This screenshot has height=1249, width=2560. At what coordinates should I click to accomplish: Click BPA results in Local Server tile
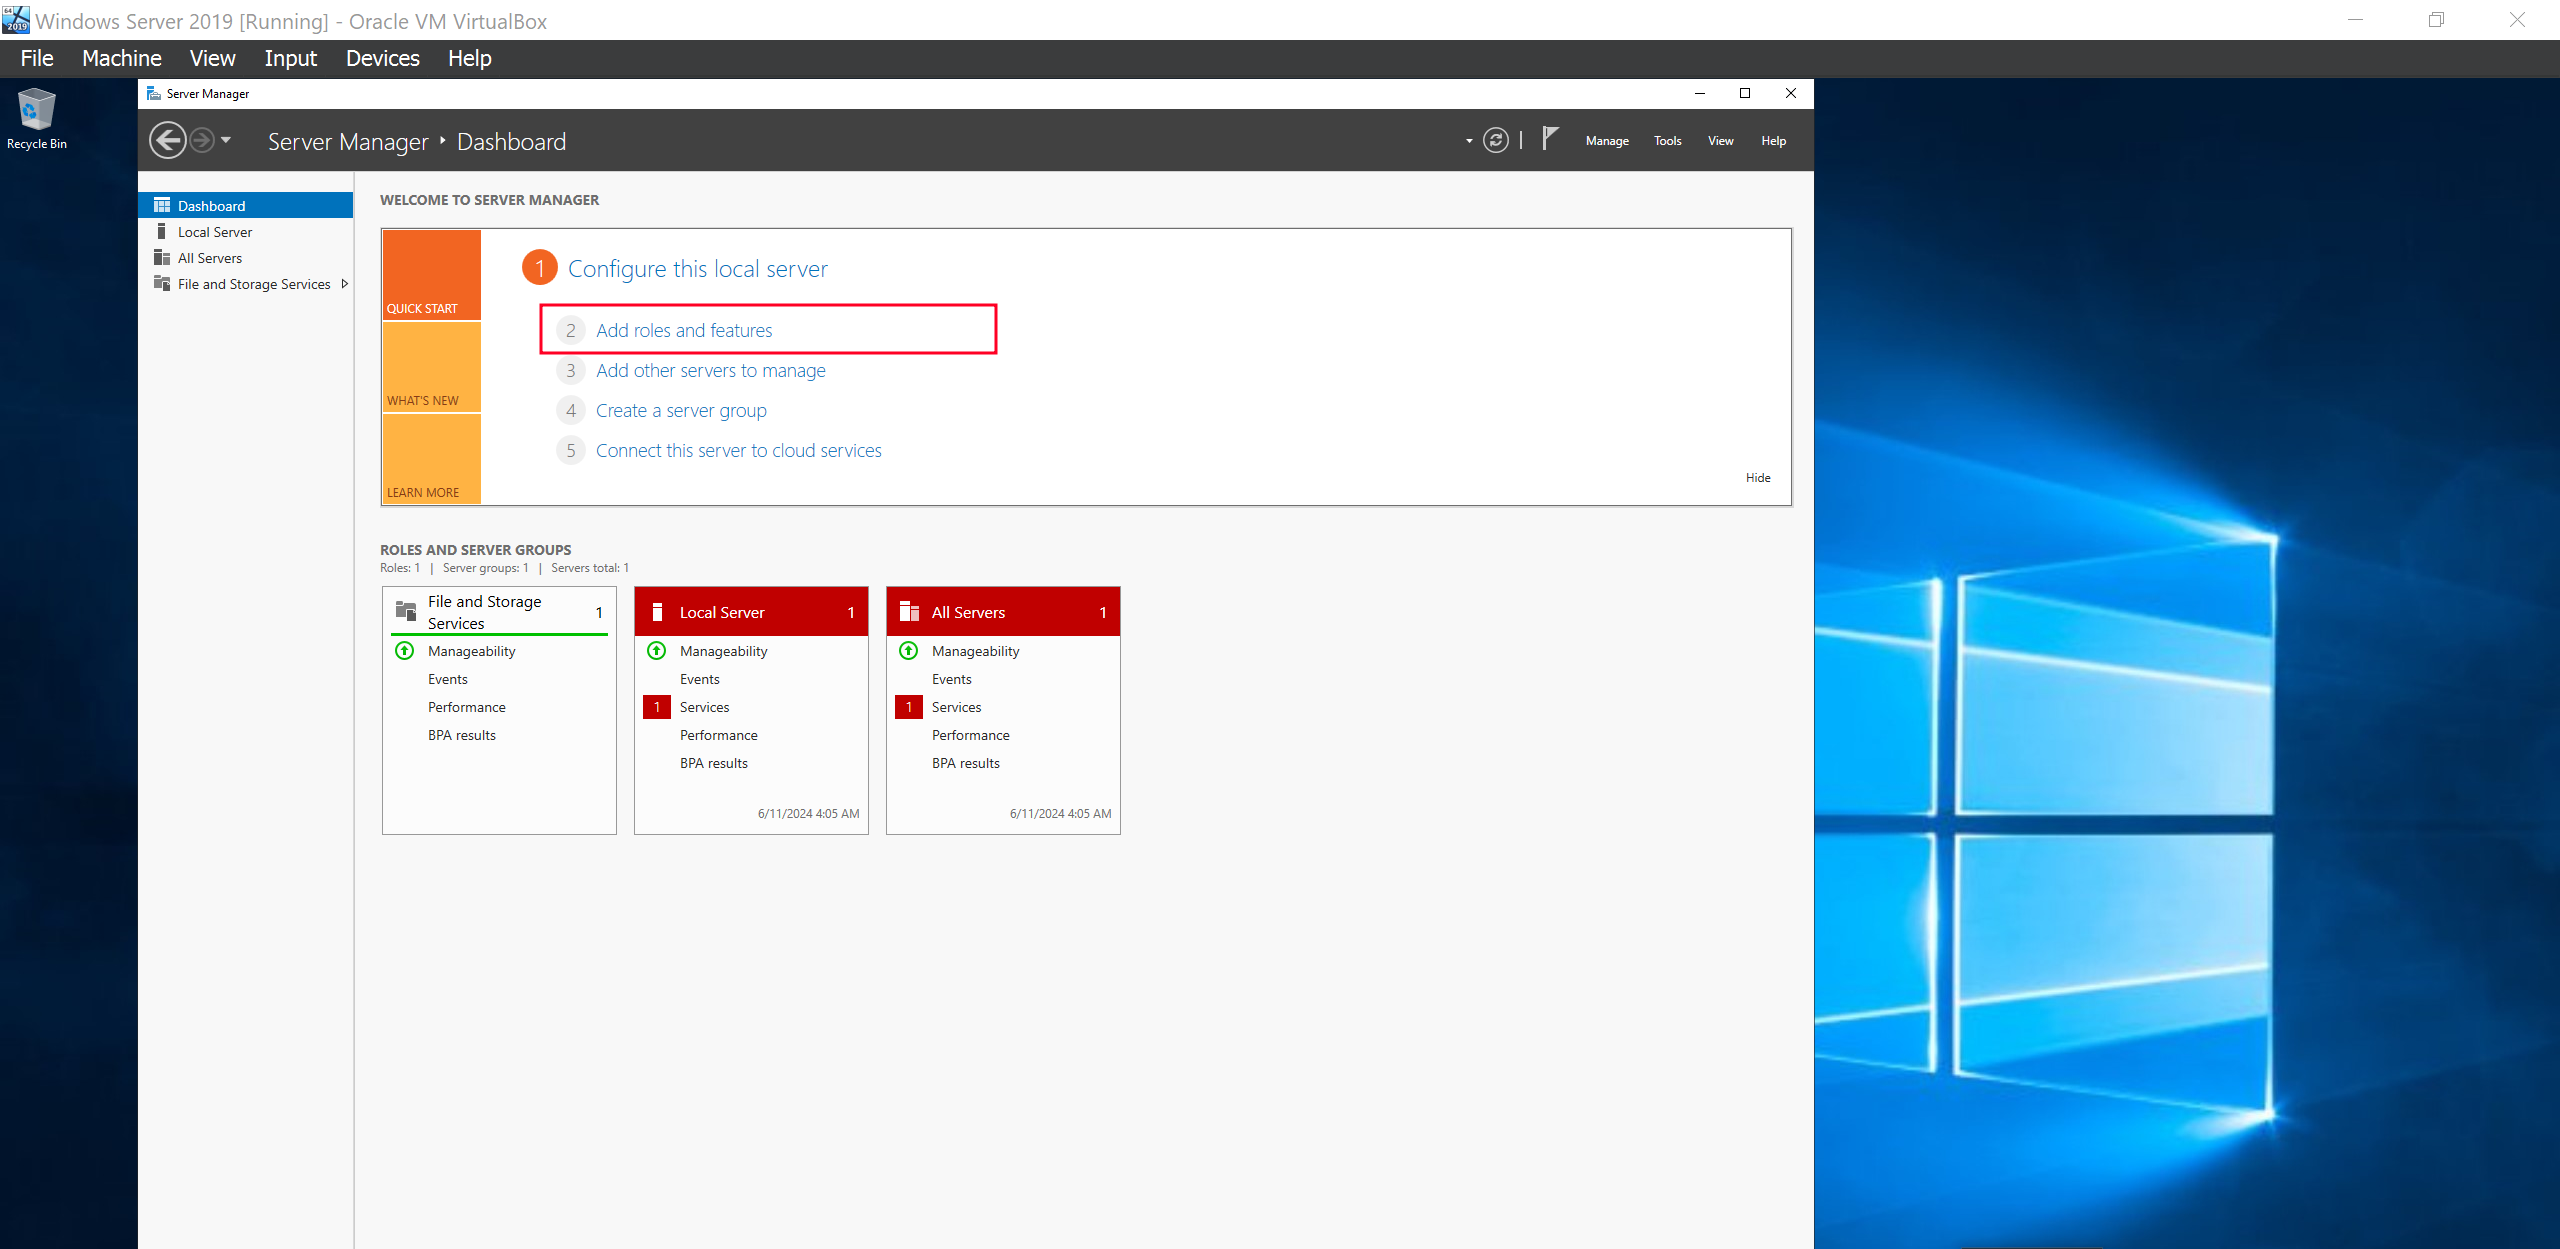(713, 763)
